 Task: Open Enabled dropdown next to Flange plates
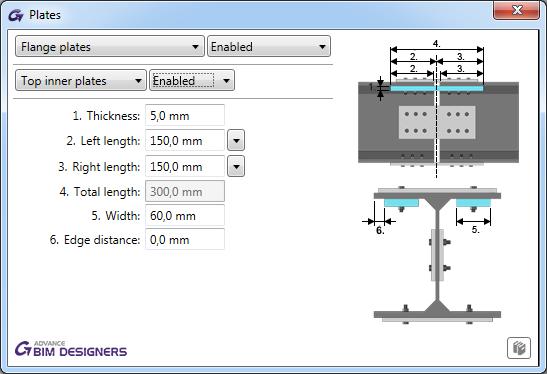(x=269, y=46)
